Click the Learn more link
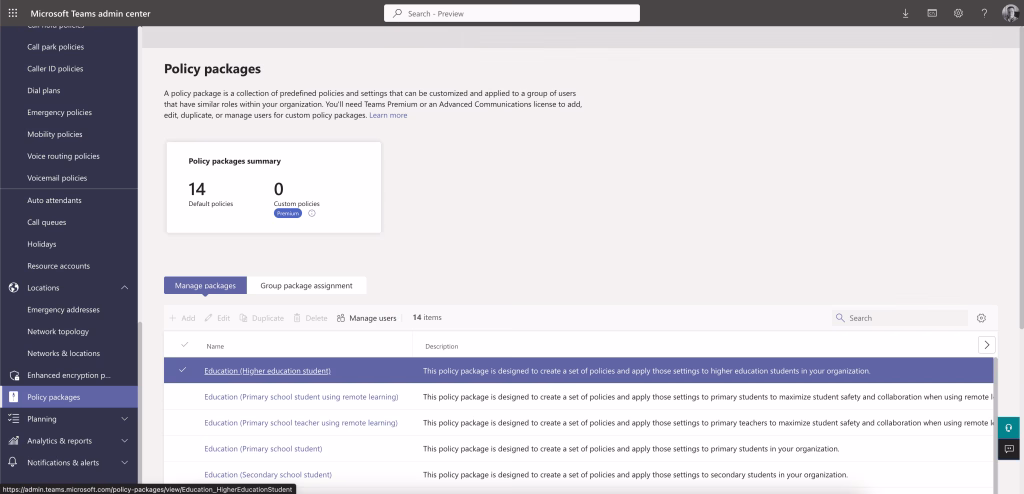 (x=388, y=115)
